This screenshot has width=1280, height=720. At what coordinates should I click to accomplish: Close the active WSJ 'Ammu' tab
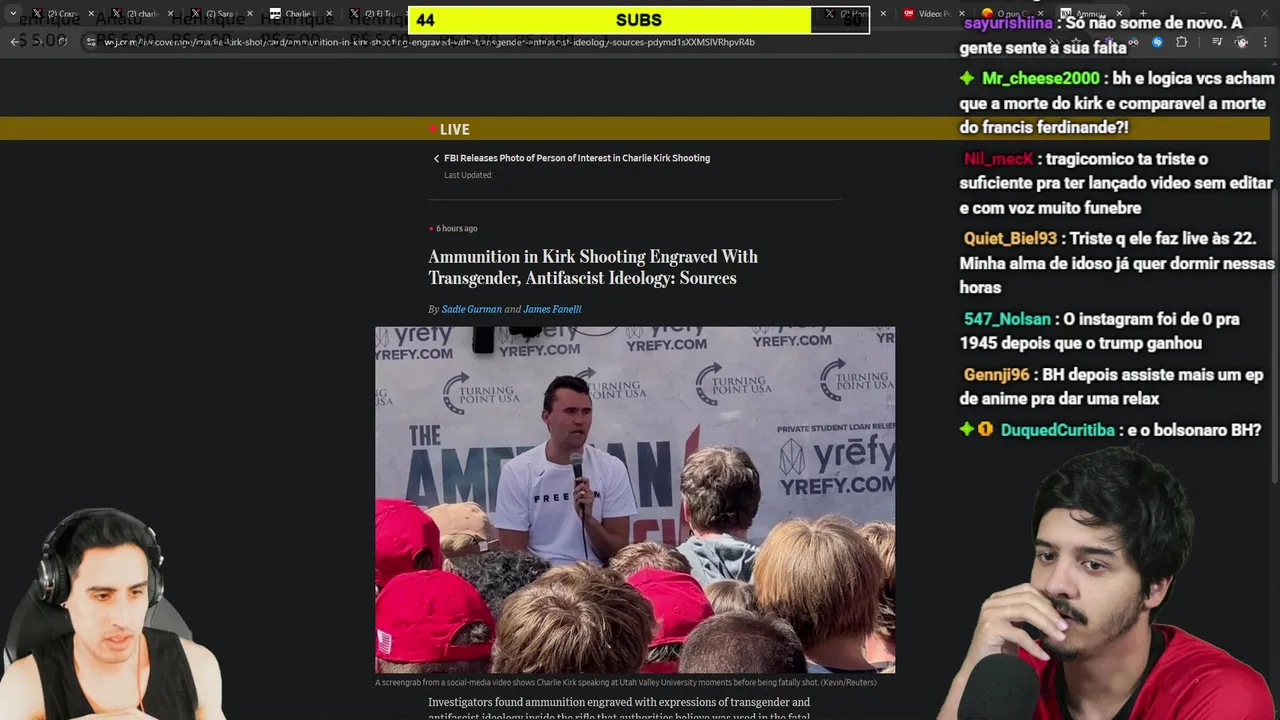pos(1121,14)
